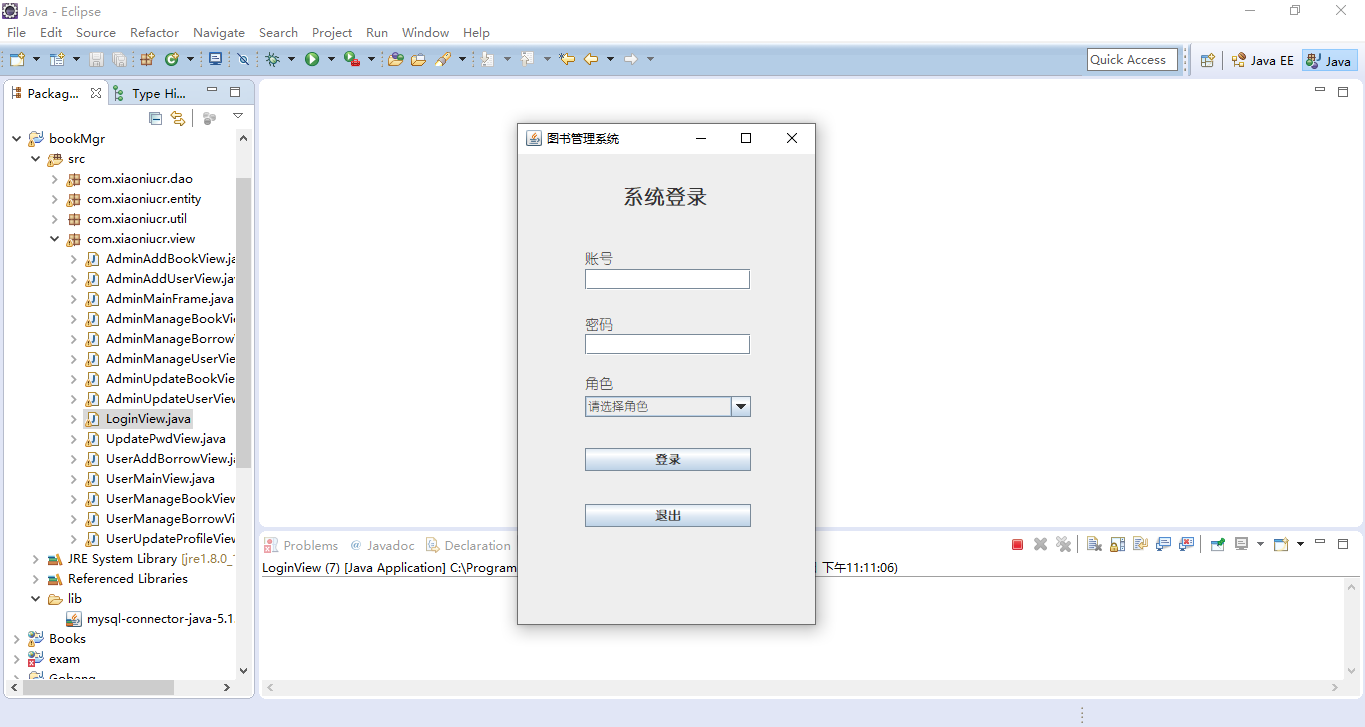This screenshot has height=727, width=1365.
Task: Select AdminMainFrame.java in the tree
Action: [160, 299]
